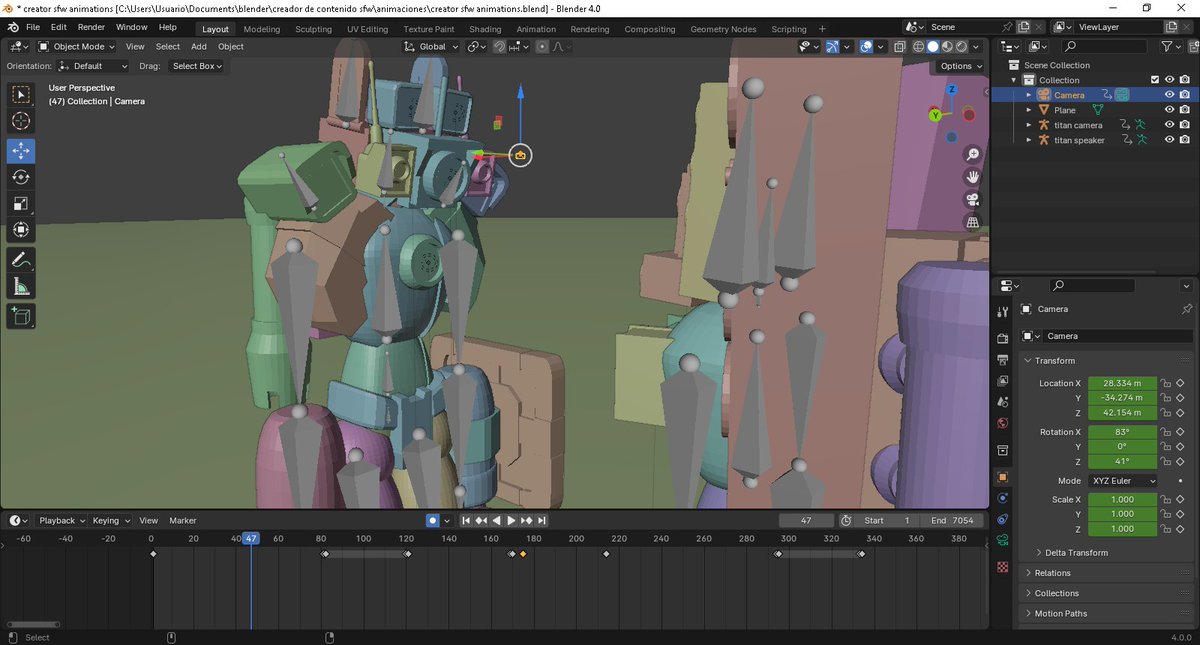Disable titan speaker in renders camera icon

1184,140
